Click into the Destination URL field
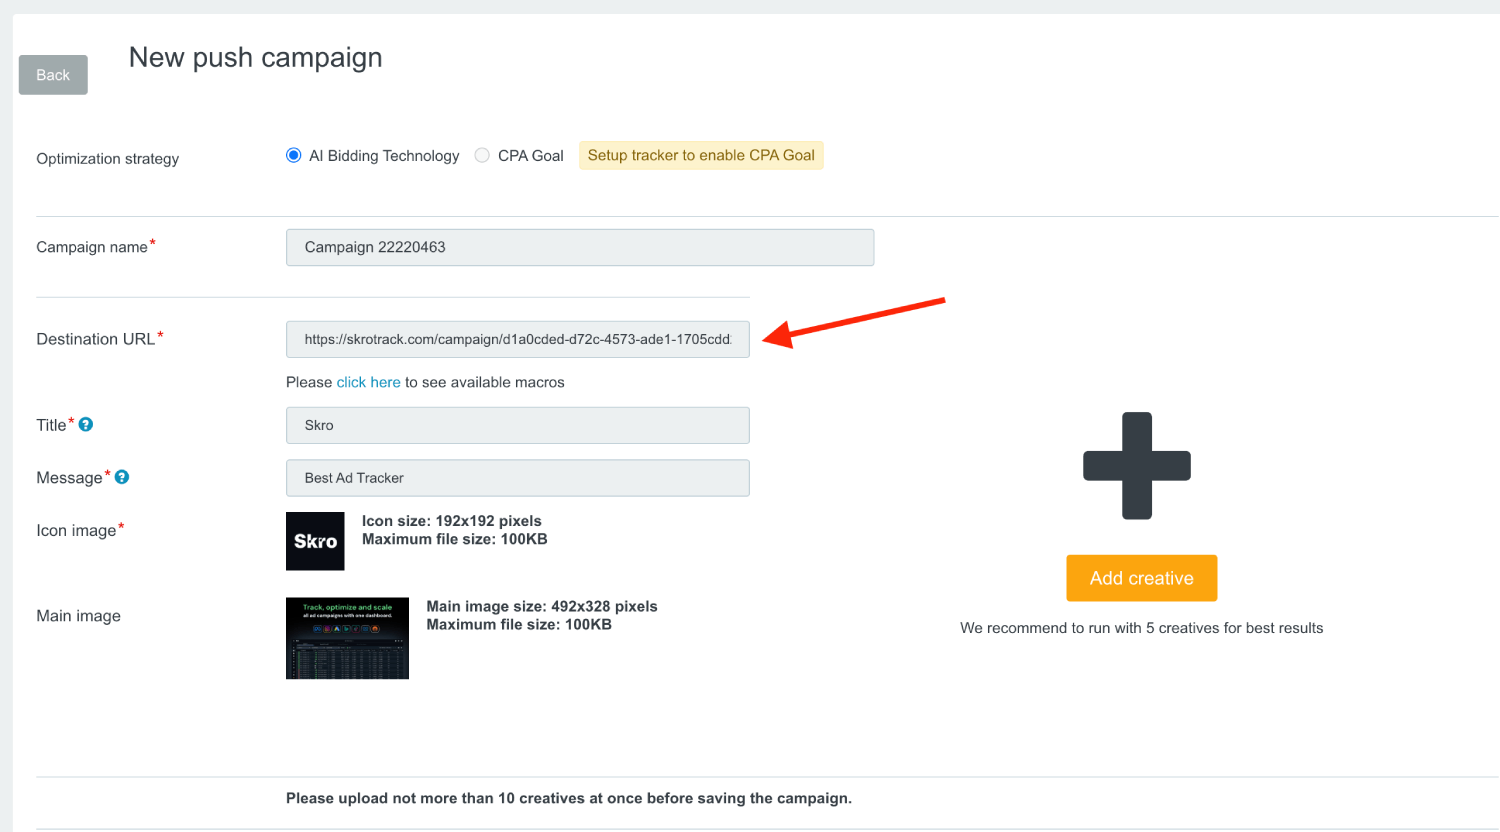Screen dimensions: 1500x832 (518, 339)
